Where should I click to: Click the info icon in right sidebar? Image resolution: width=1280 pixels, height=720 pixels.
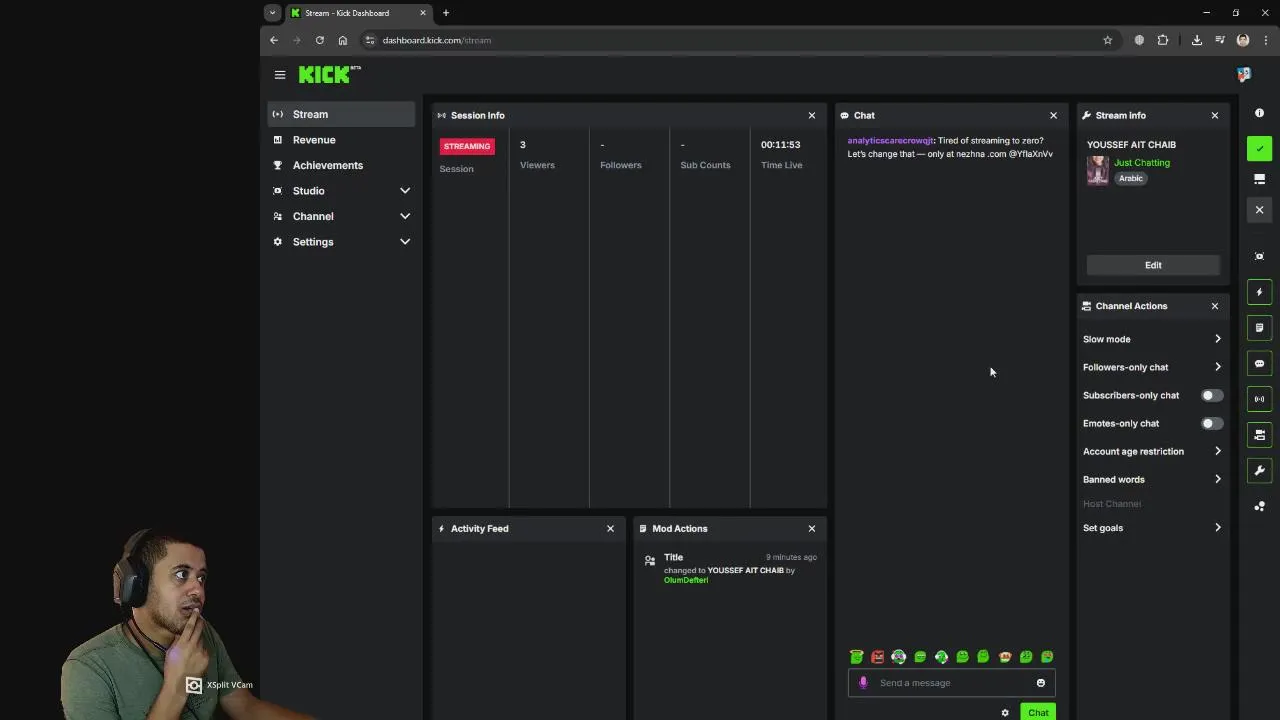(x=1259, y=113)
